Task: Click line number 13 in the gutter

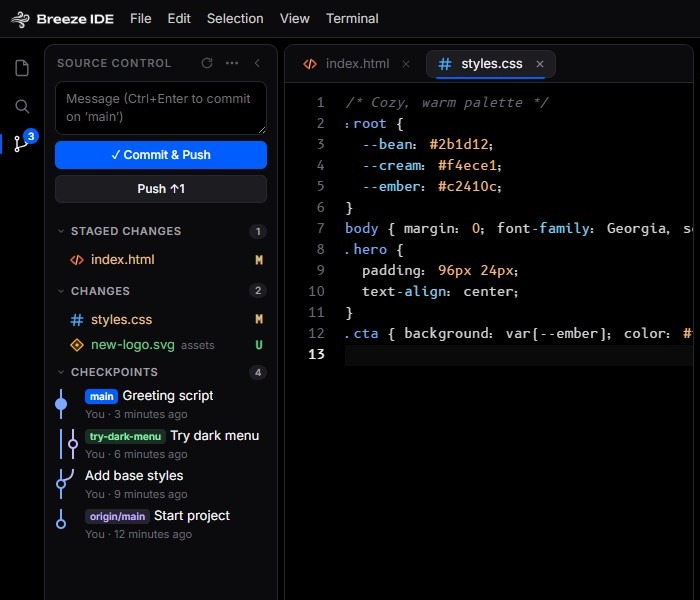Action: coord(316,354)
